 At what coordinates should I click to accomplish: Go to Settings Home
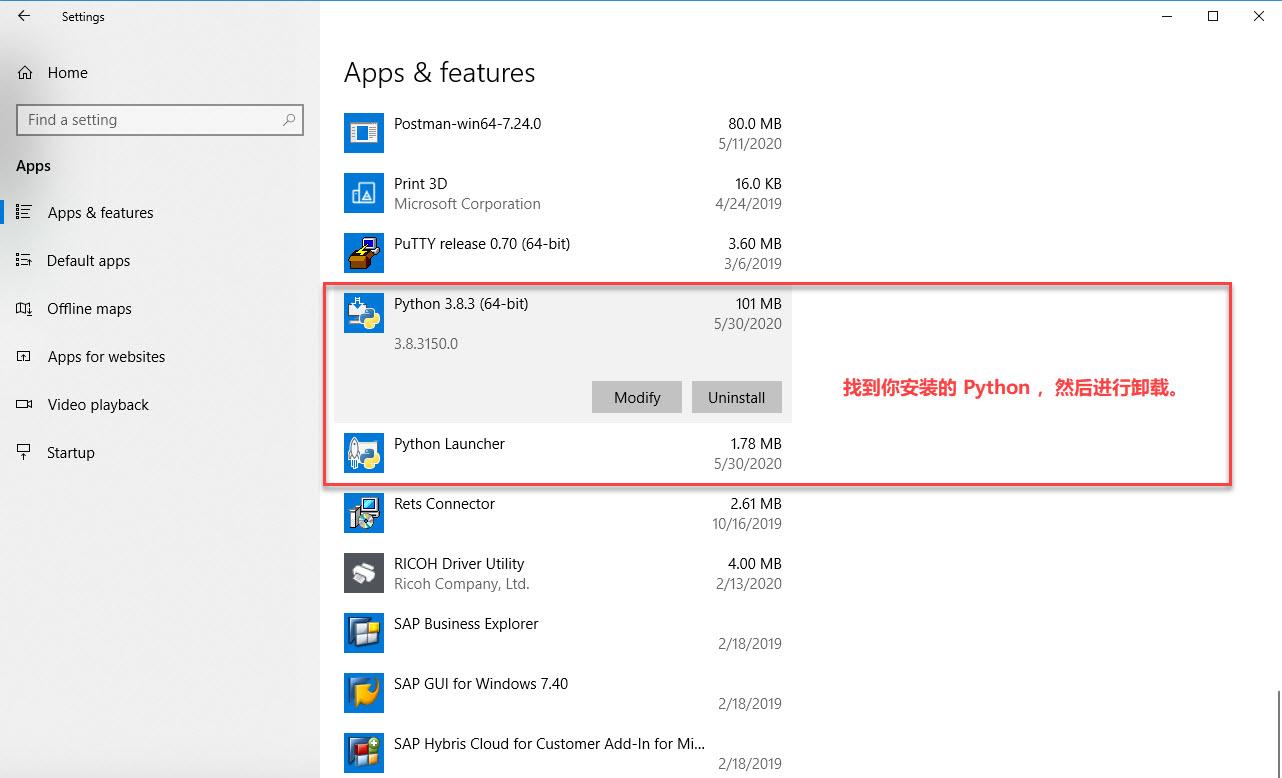click(x=160, y=72)
